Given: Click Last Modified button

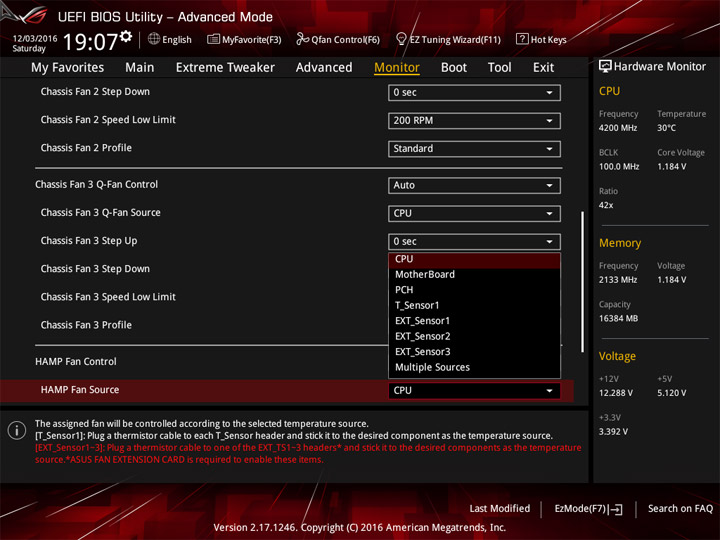Looking at the screenshot, I should [500, 509].
